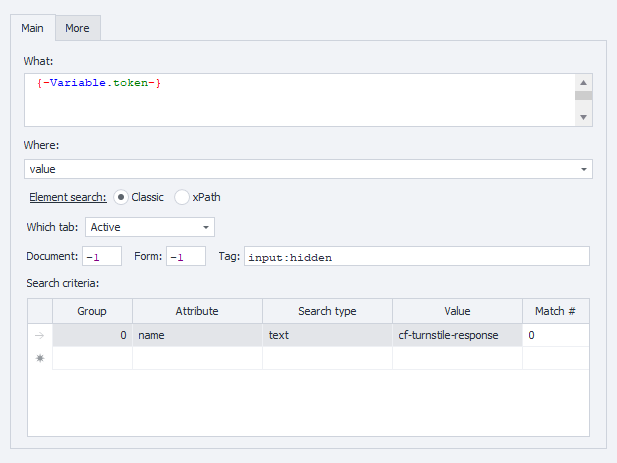Click the Attribute column header

[197, 311]
